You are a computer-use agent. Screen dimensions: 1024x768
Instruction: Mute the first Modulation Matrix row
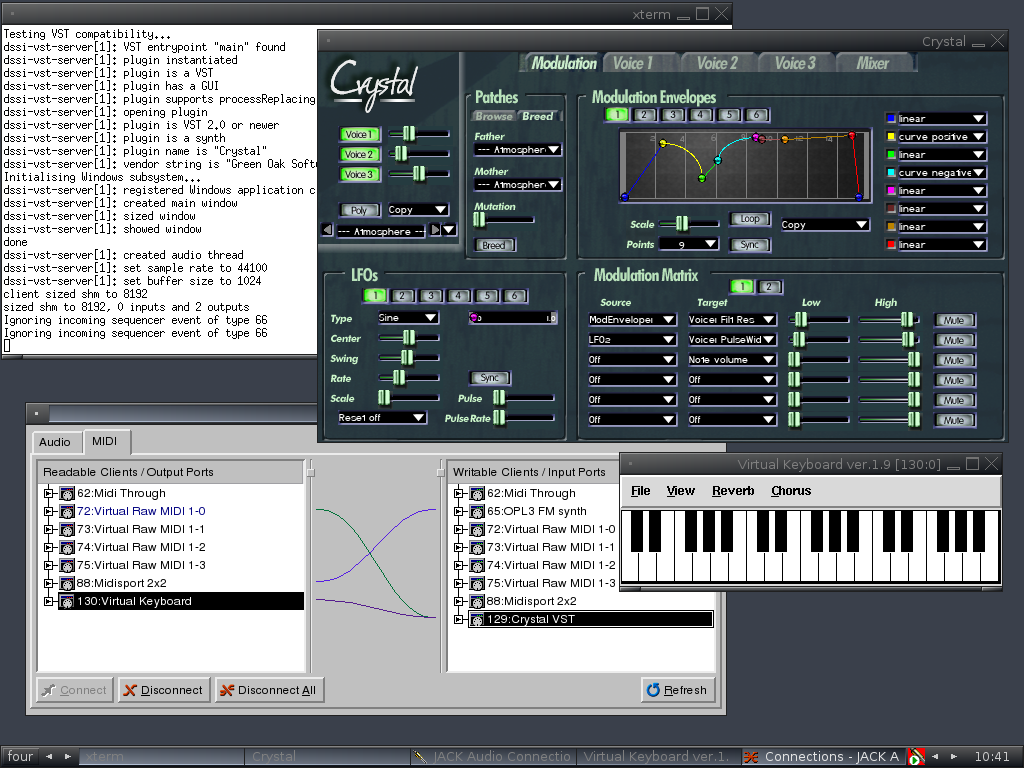954,320
